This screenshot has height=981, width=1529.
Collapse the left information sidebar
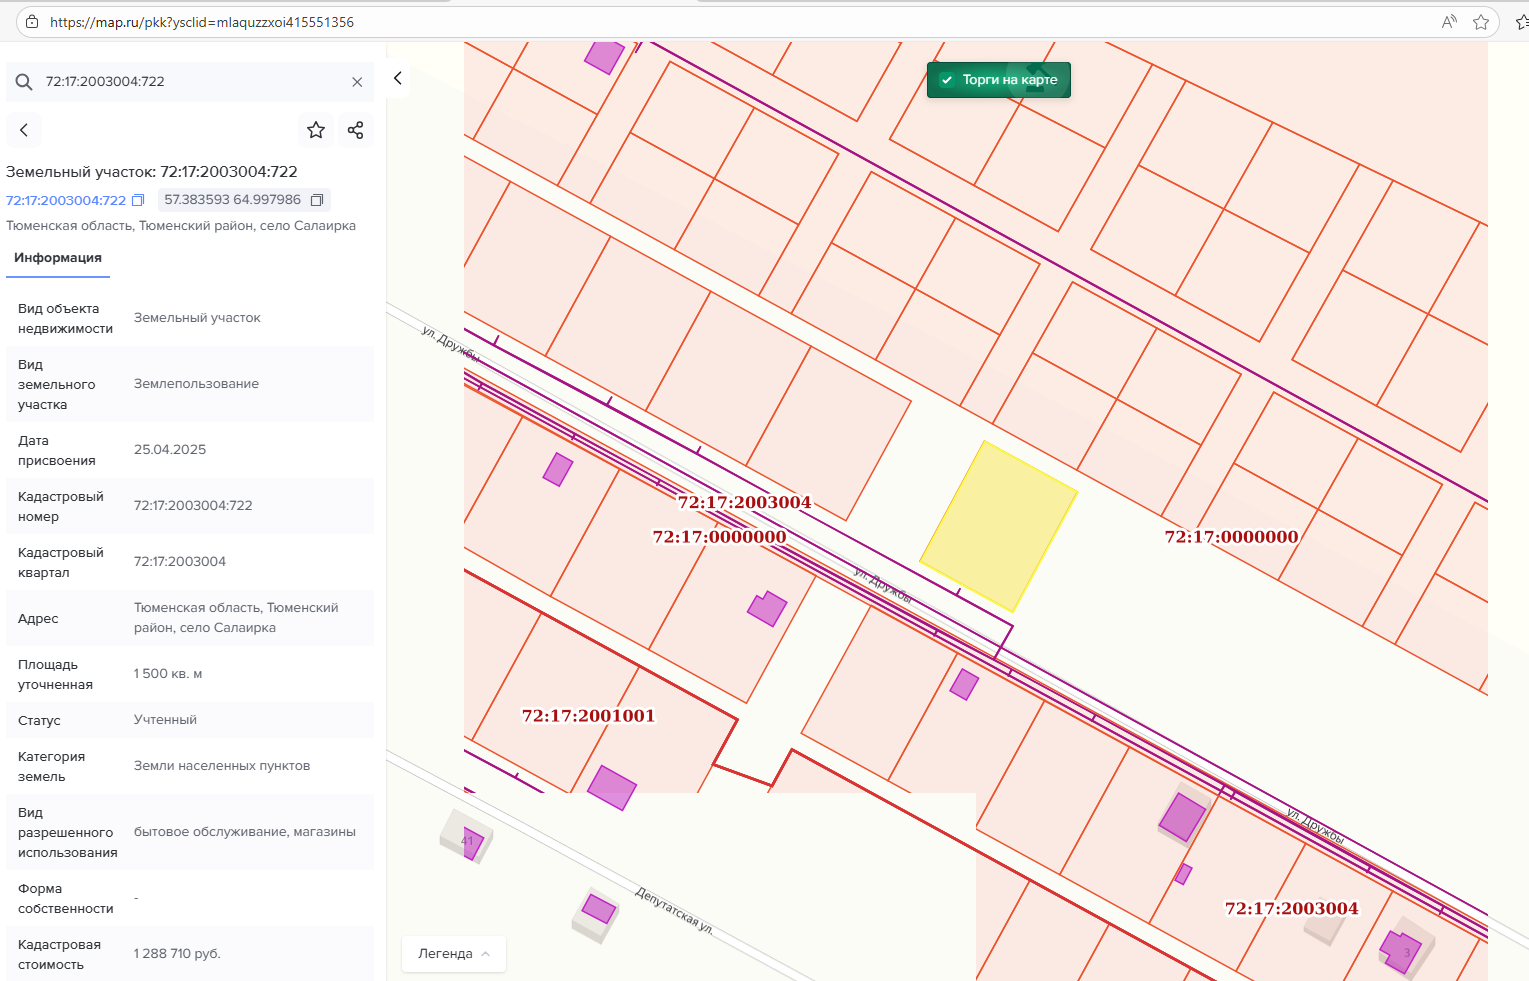pos(398,78)
